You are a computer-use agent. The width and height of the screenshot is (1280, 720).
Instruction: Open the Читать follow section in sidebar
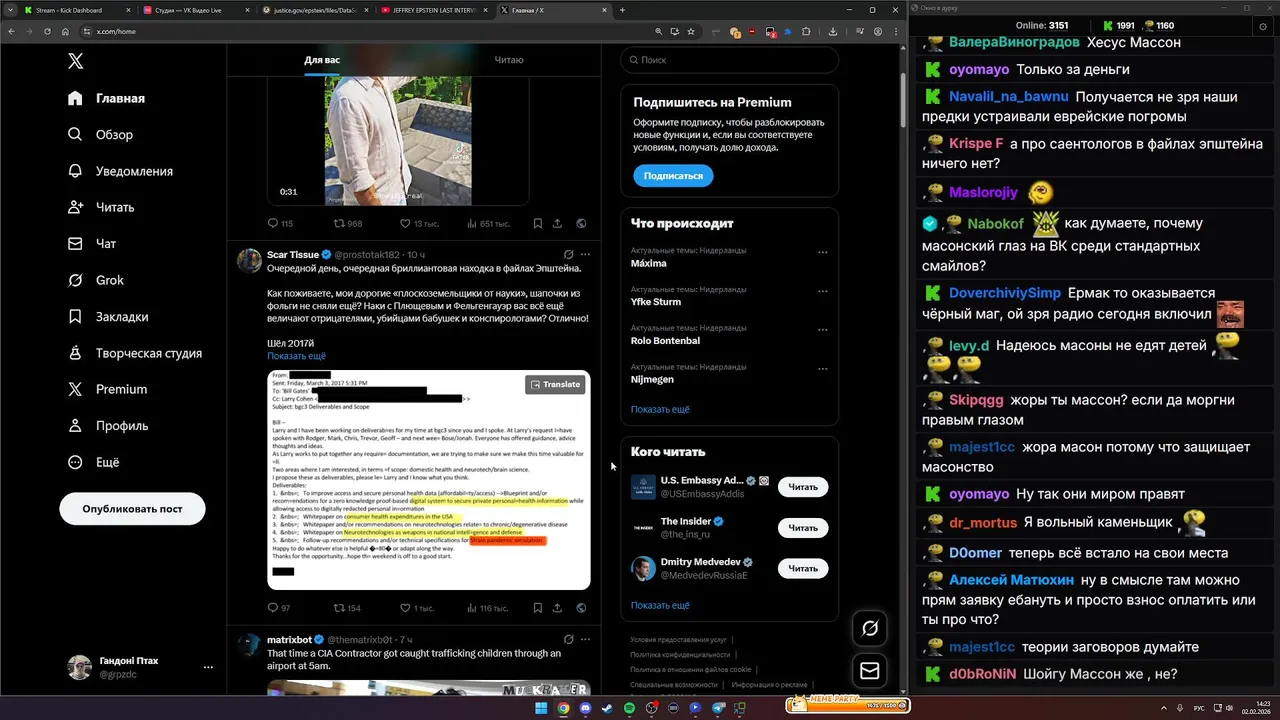coord(101,207)
